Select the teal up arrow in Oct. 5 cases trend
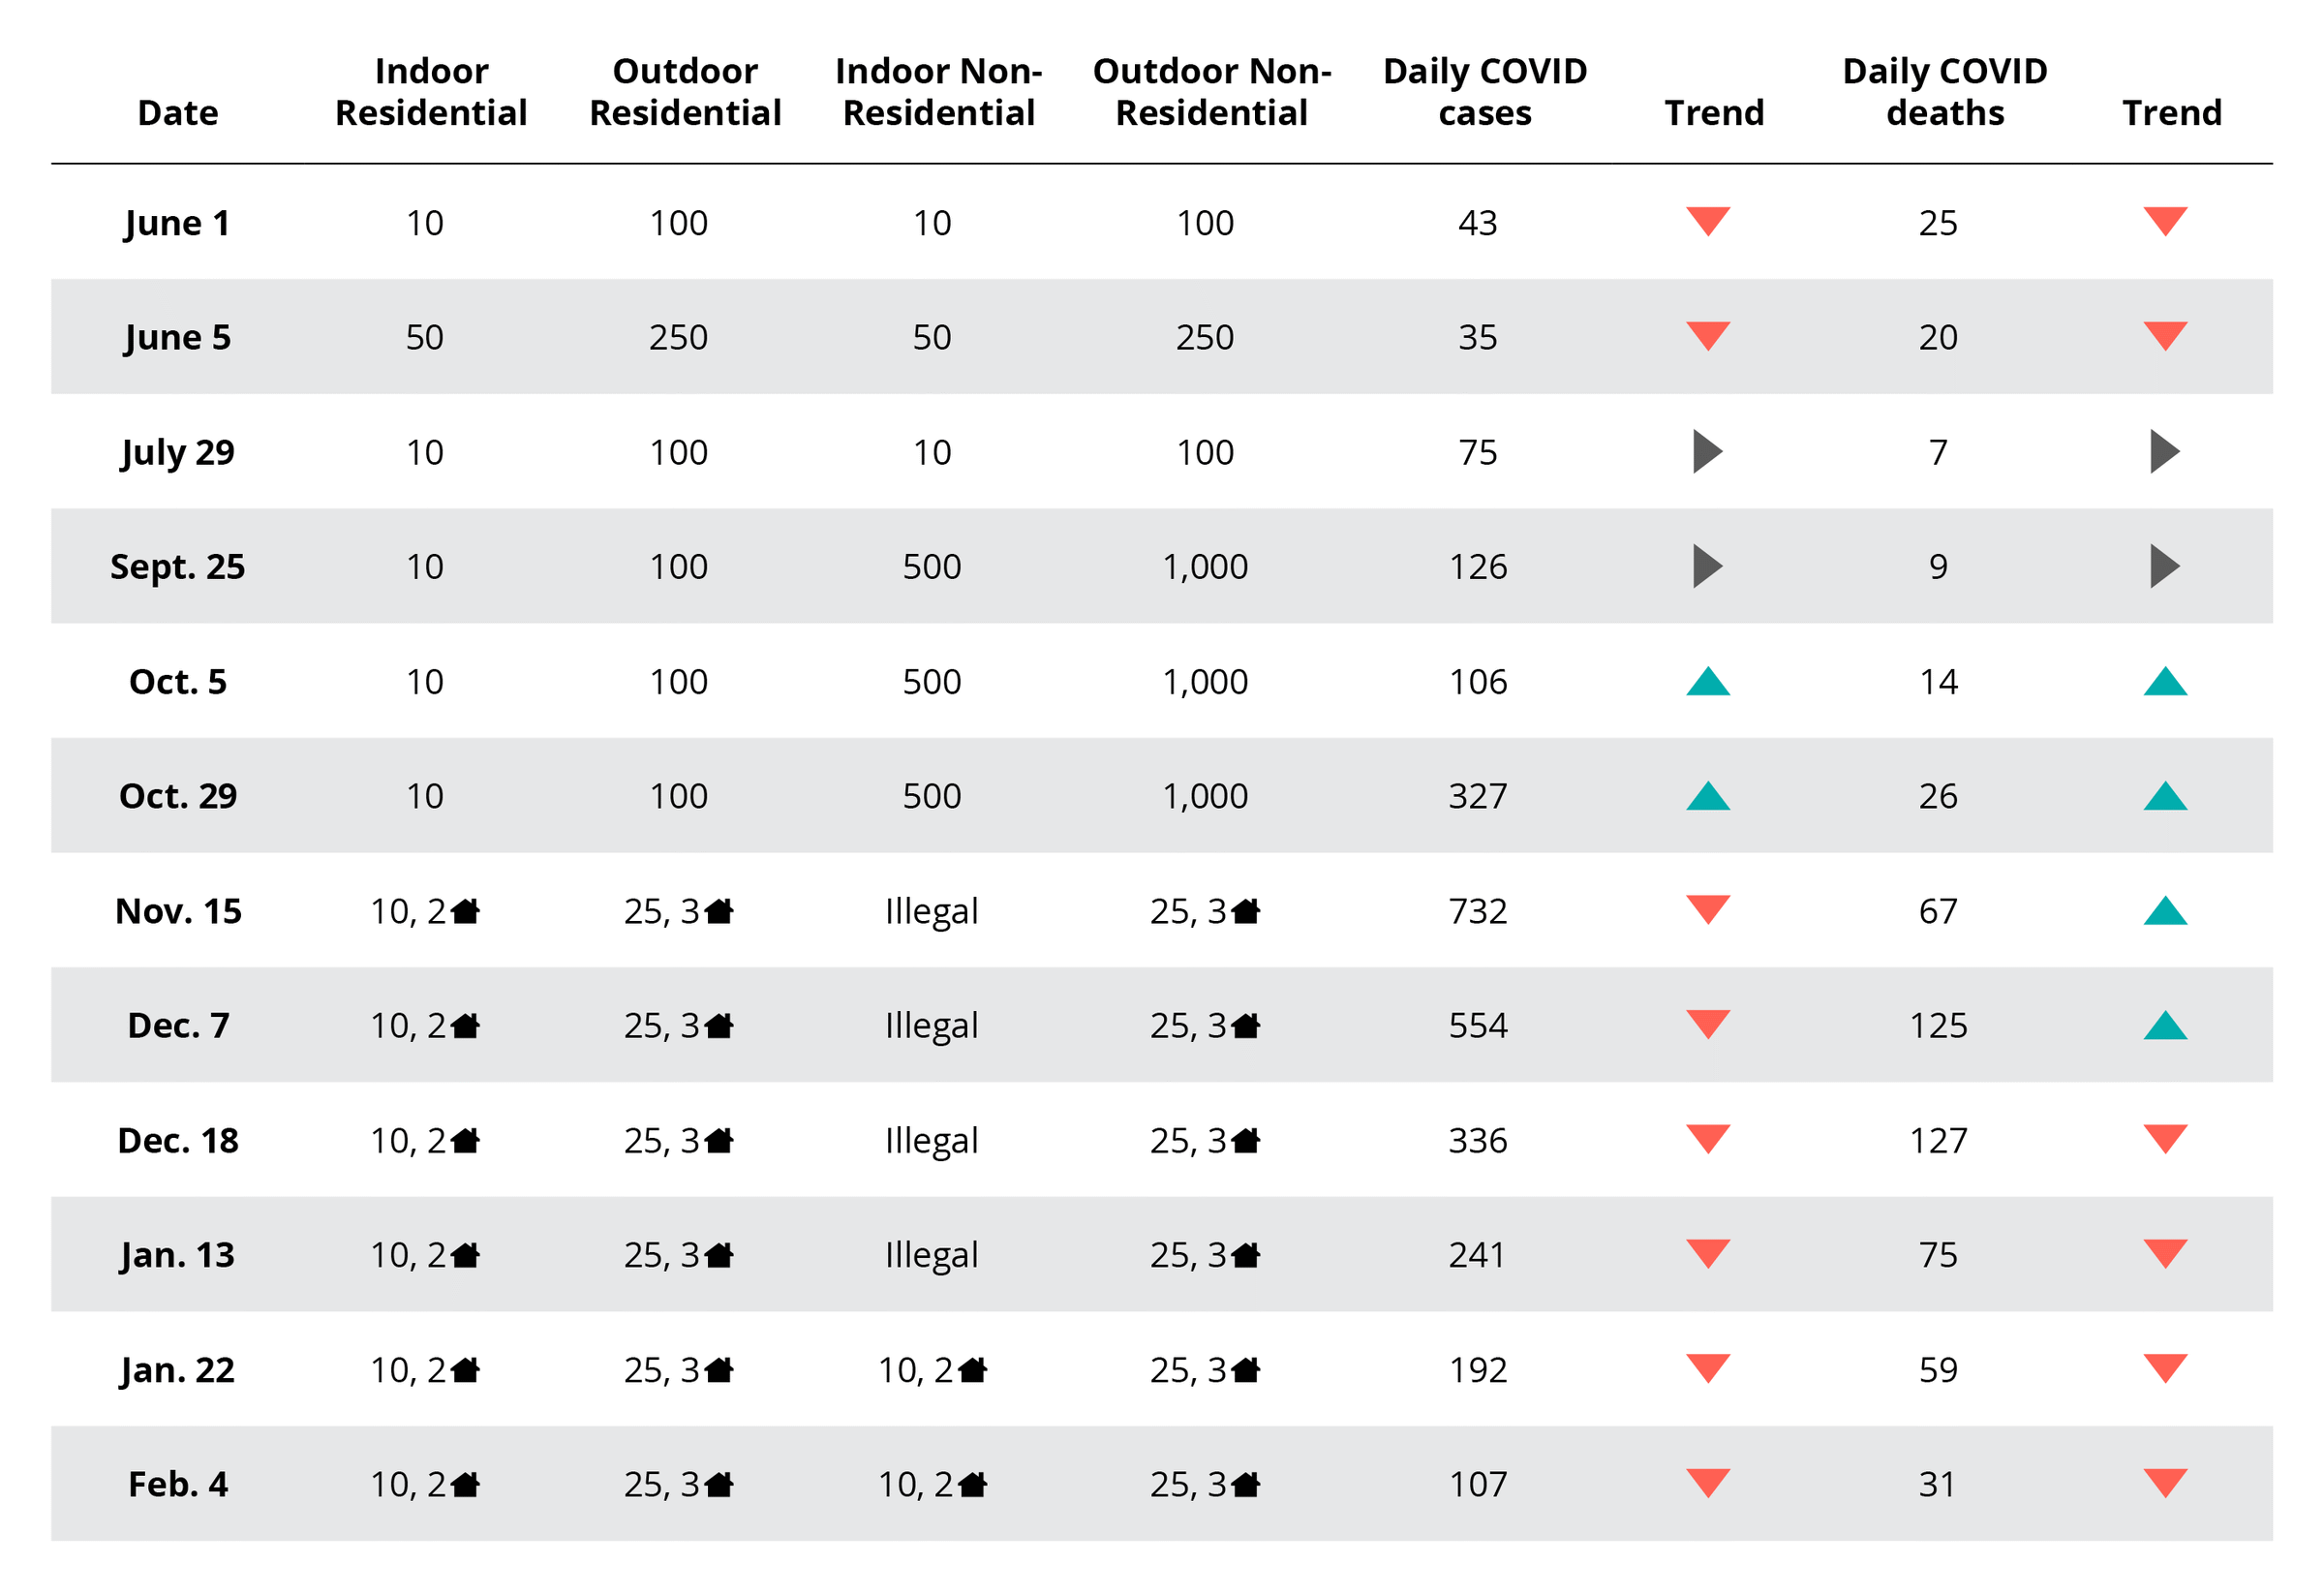The width and height of the screenshot is (2324, 1595). 1708,682
